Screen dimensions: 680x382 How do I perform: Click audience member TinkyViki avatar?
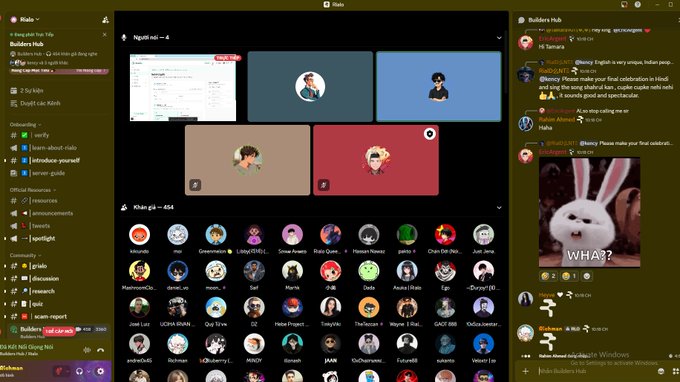coord(330,307)
